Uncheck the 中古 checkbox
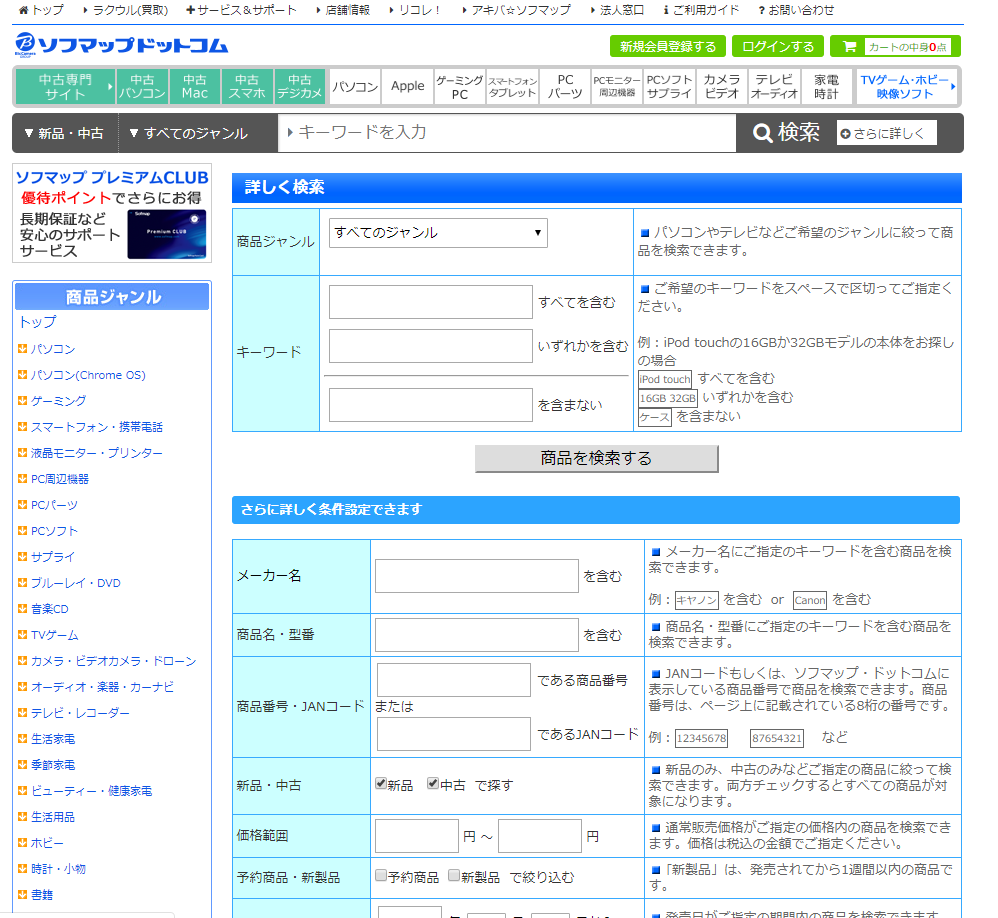 (x=433, y=784)
